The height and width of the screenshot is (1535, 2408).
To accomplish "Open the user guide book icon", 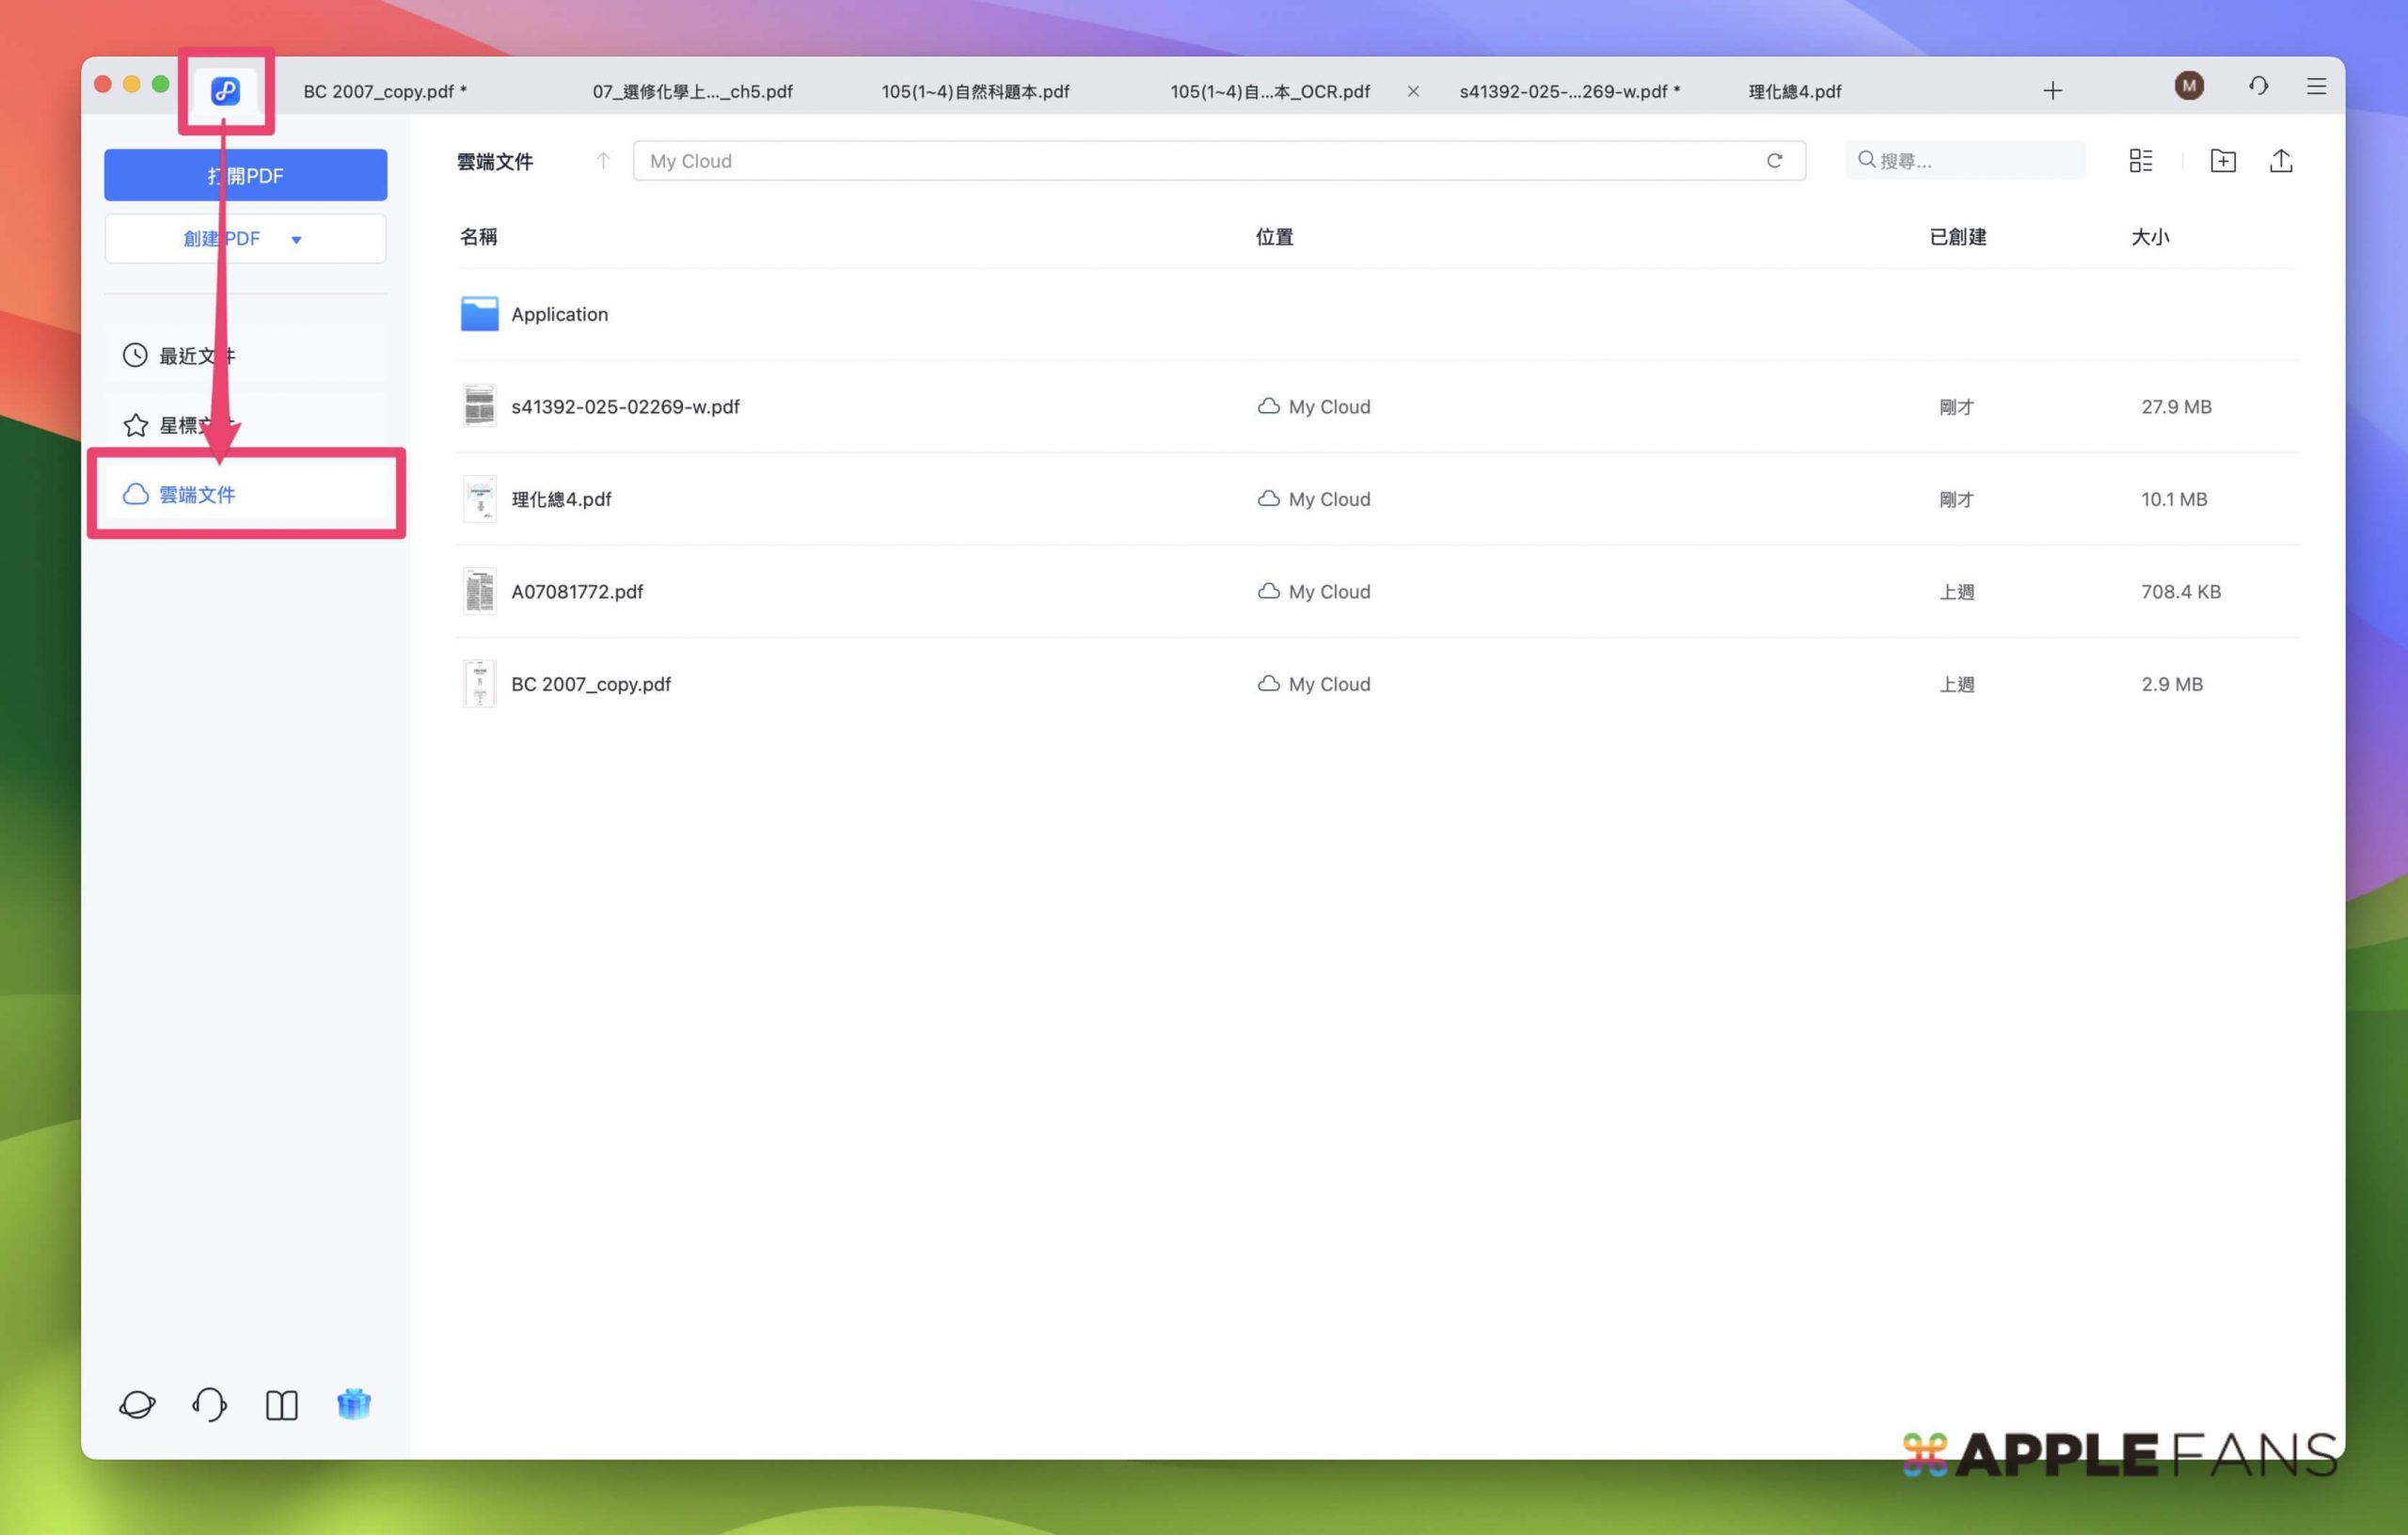I will (281, 1404).
